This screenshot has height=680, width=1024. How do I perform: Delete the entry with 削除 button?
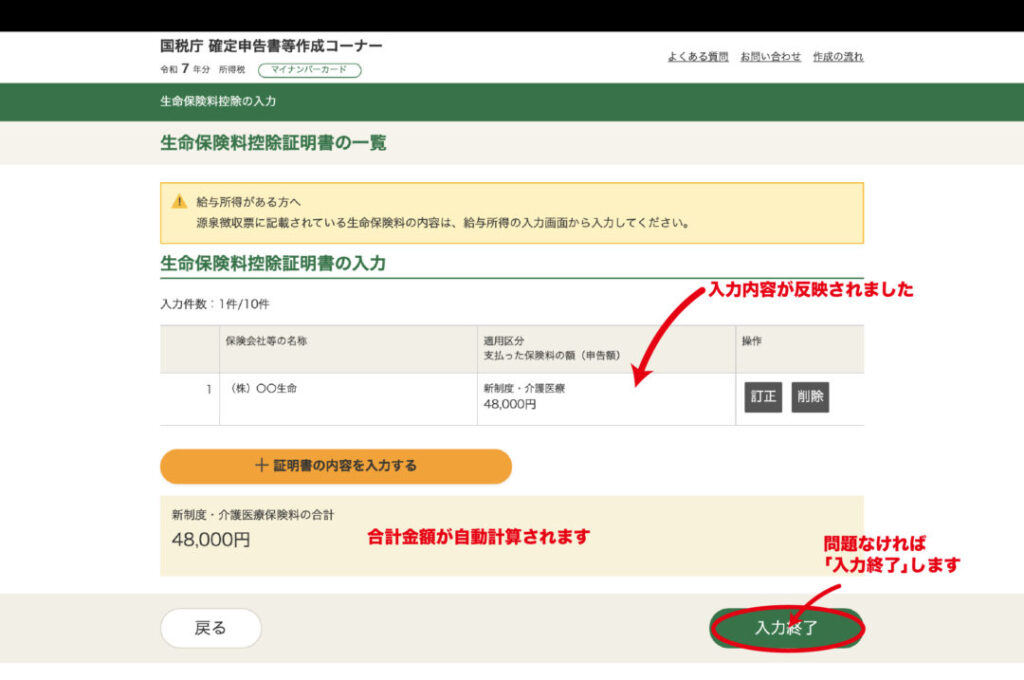[x=810, y=397]
